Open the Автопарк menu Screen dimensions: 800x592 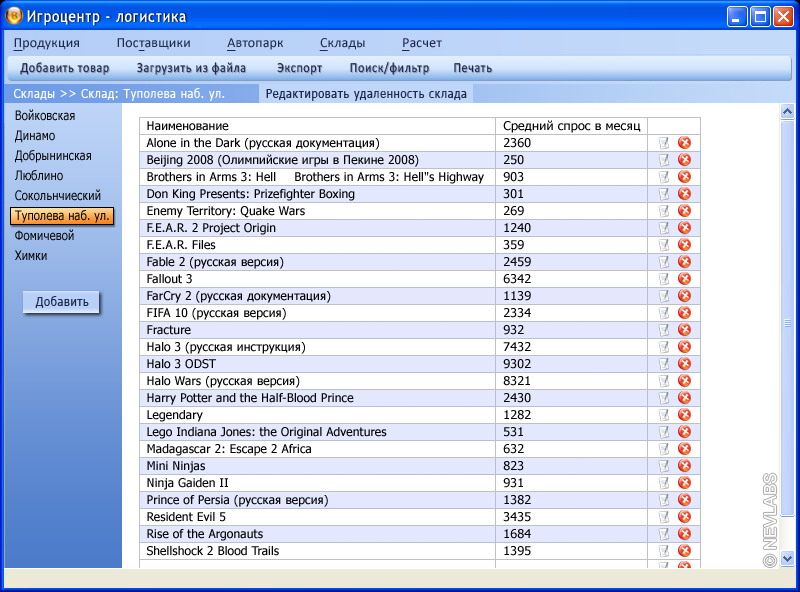(255, 43)
